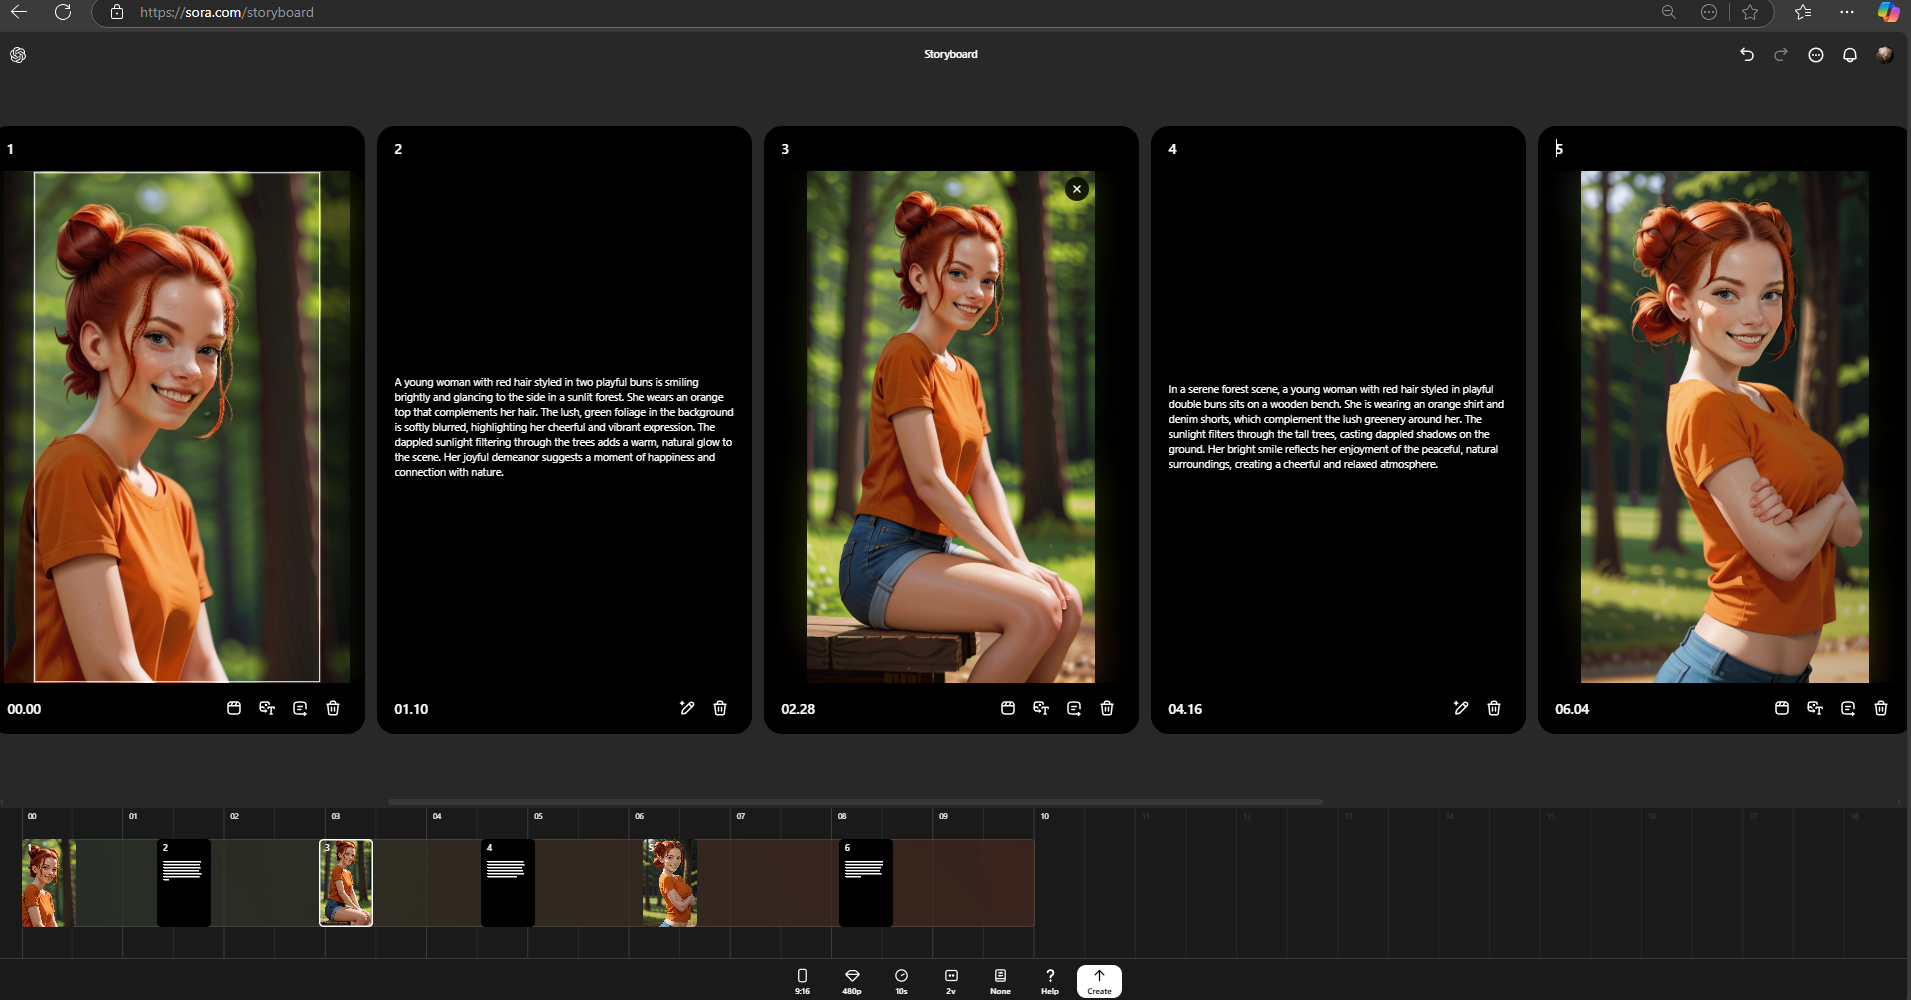Open the Help menu
1911x1000 pixels.
tap(1050, 981)
